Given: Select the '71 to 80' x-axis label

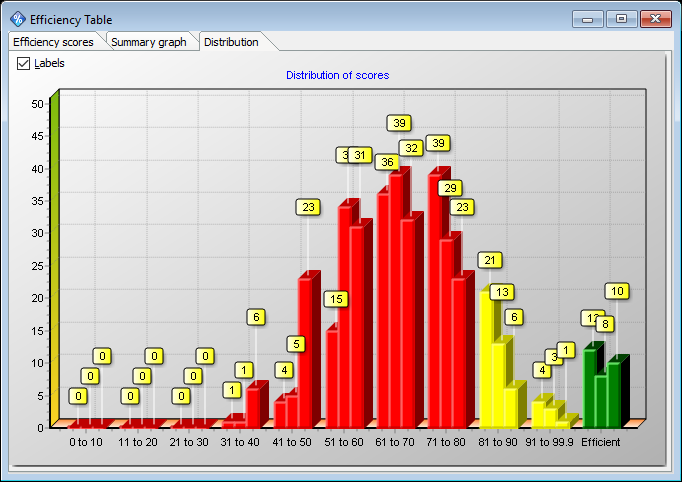Looking at the screenshot, I should tap(447, 441).
